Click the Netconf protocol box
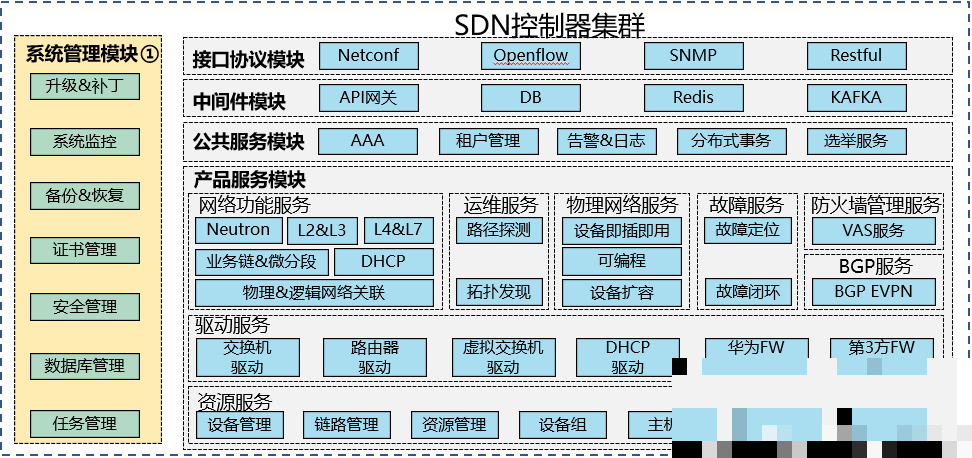 pos(369,56)
